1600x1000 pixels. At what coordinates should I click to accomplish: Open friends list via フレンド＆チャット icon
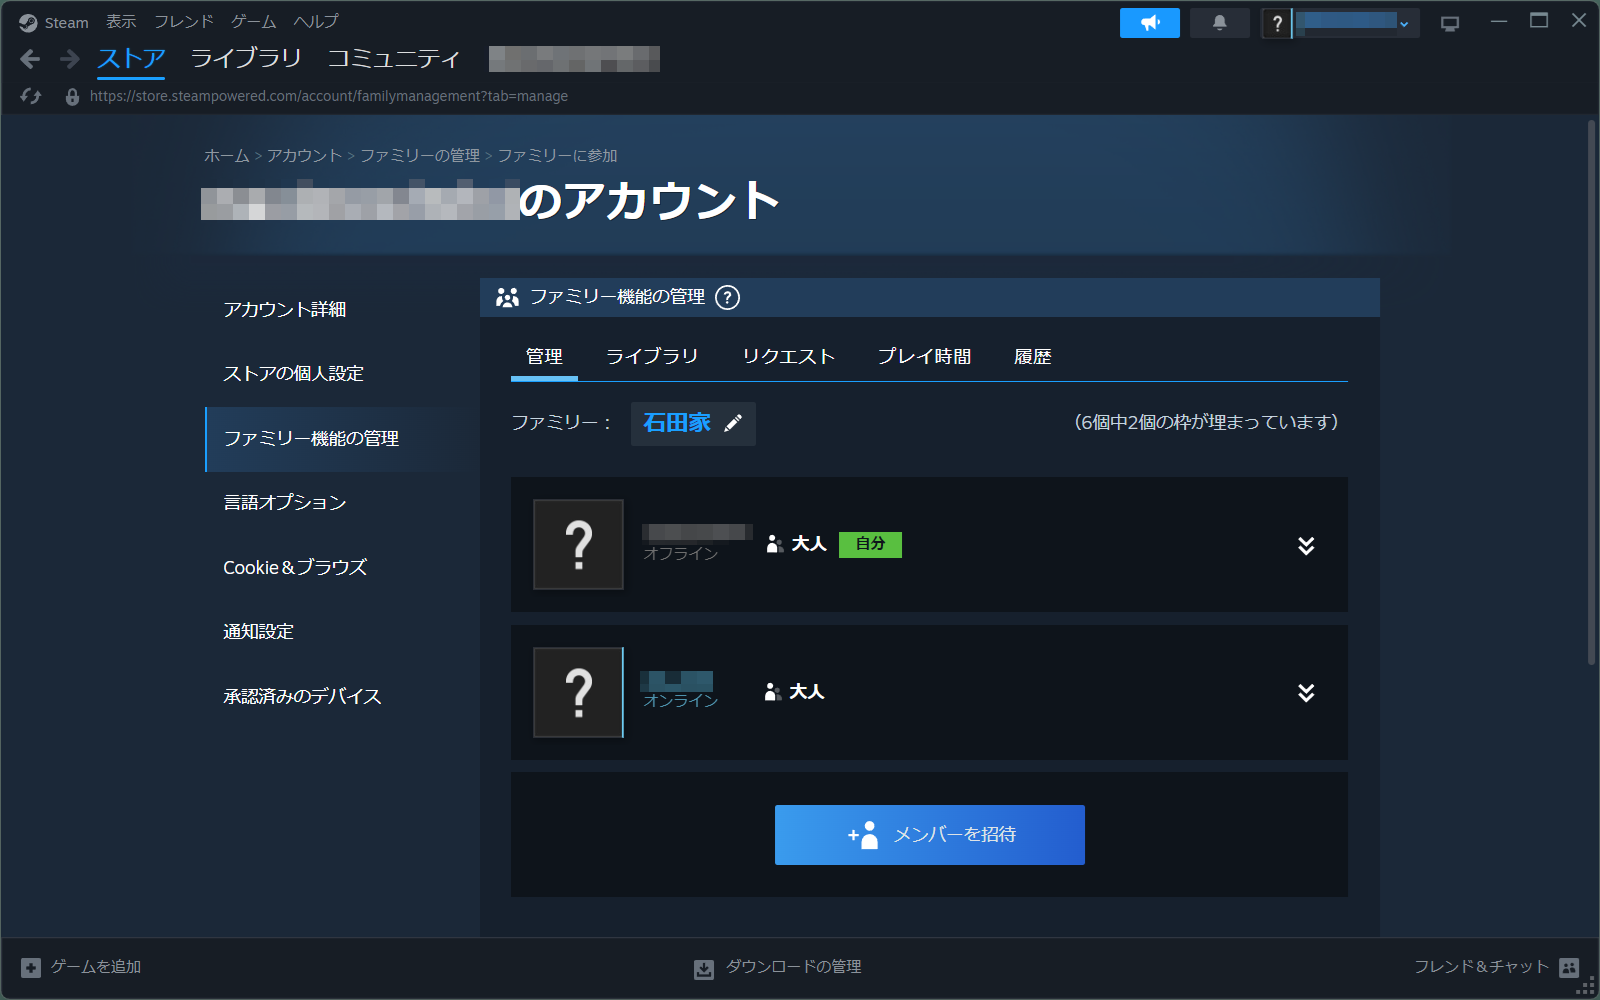(1571, 967)
